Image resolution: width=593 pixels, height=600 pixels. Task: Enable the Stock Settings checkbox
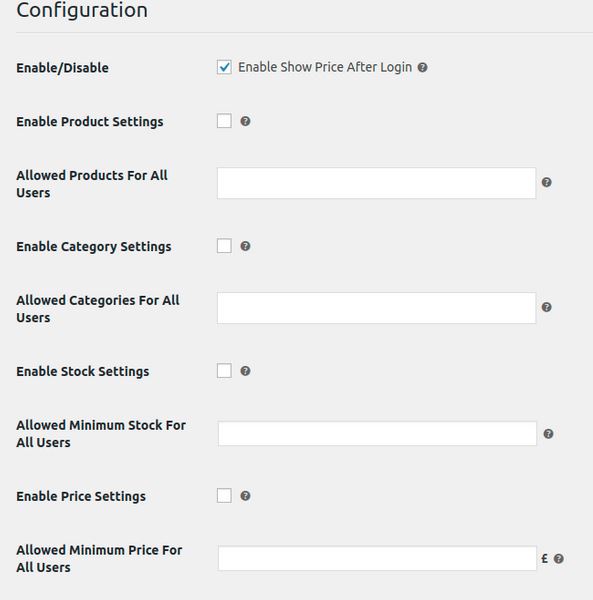224,370
